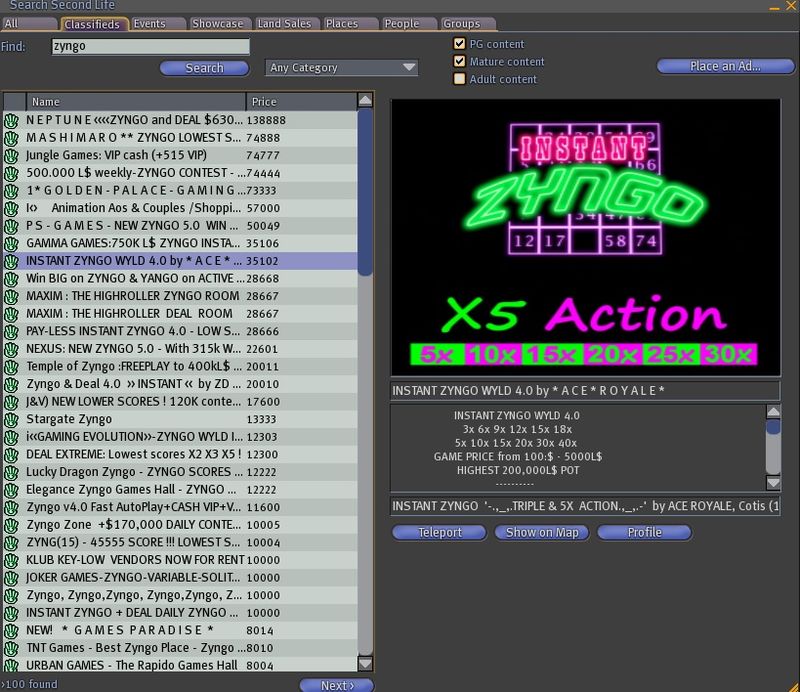
Task: Click hand icon beside INSTANT ZYNGO WYLD row
Action: tap(11, 261)
